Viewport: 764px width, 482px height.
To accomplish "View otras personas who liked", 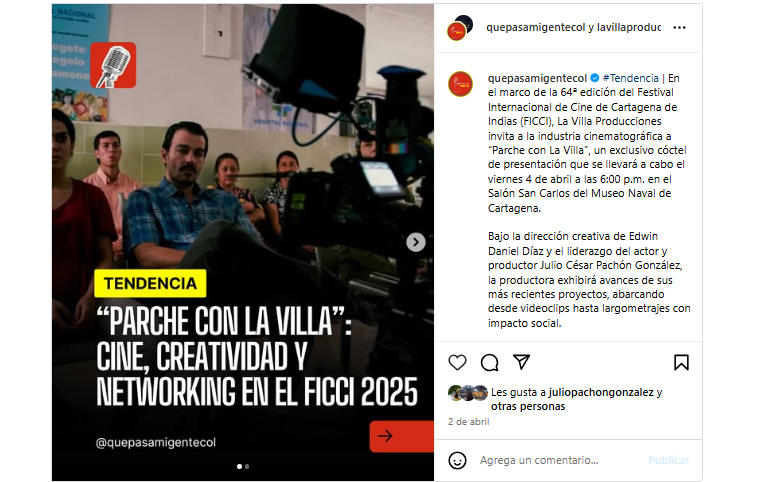I will pos(528,406).
